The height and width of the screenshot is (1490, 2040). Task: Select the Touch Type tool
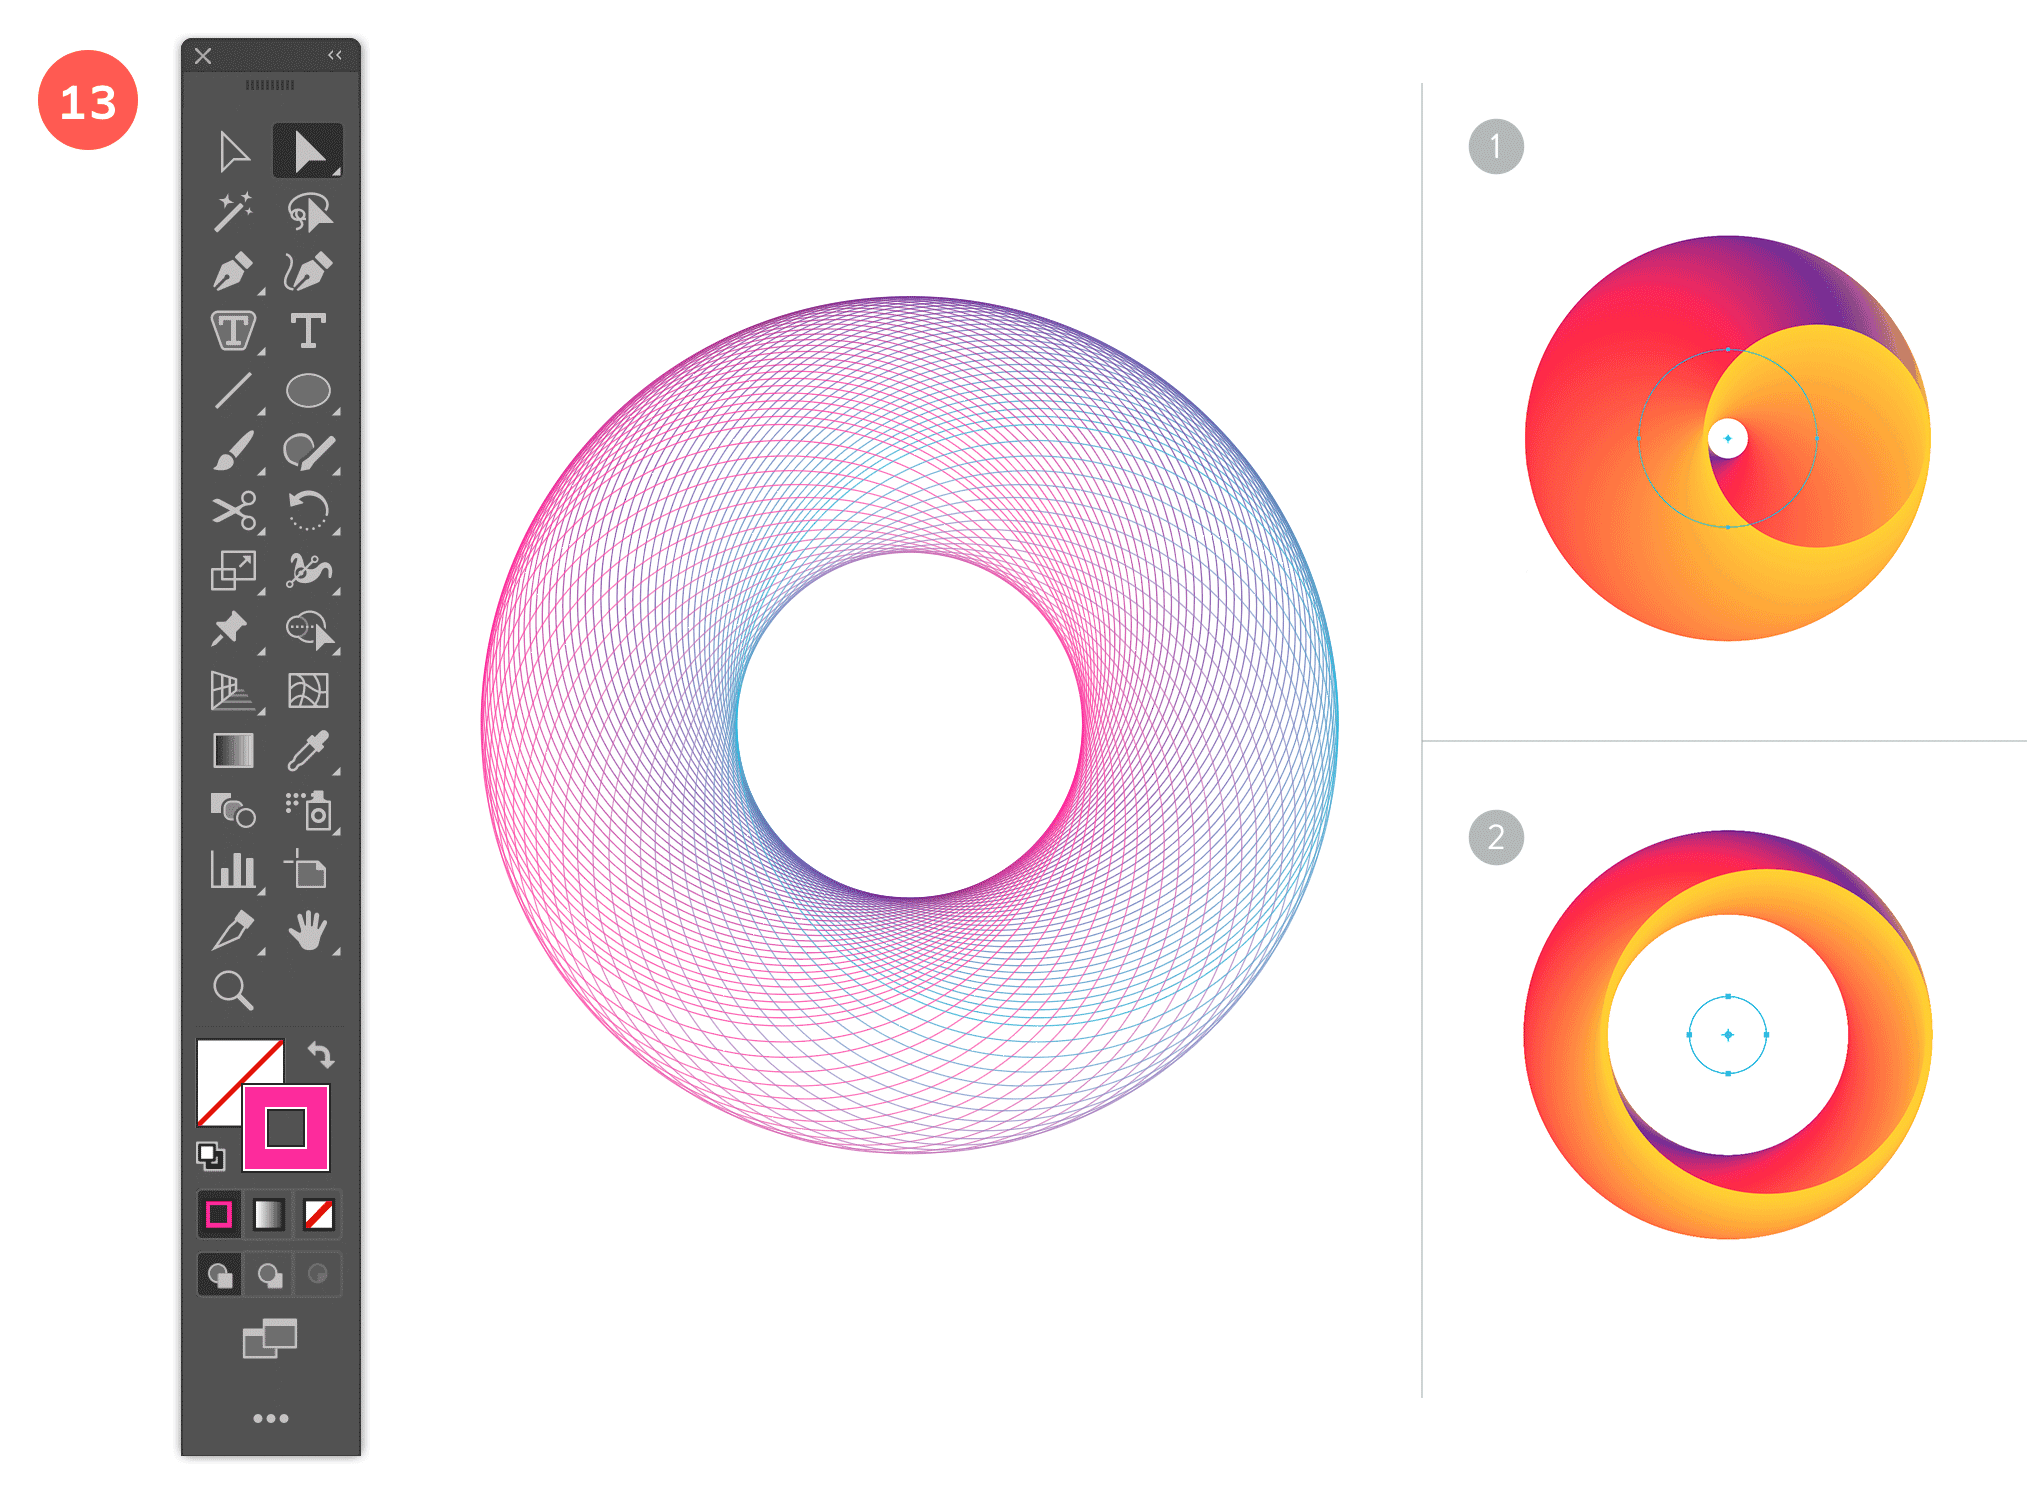point(233,331)
